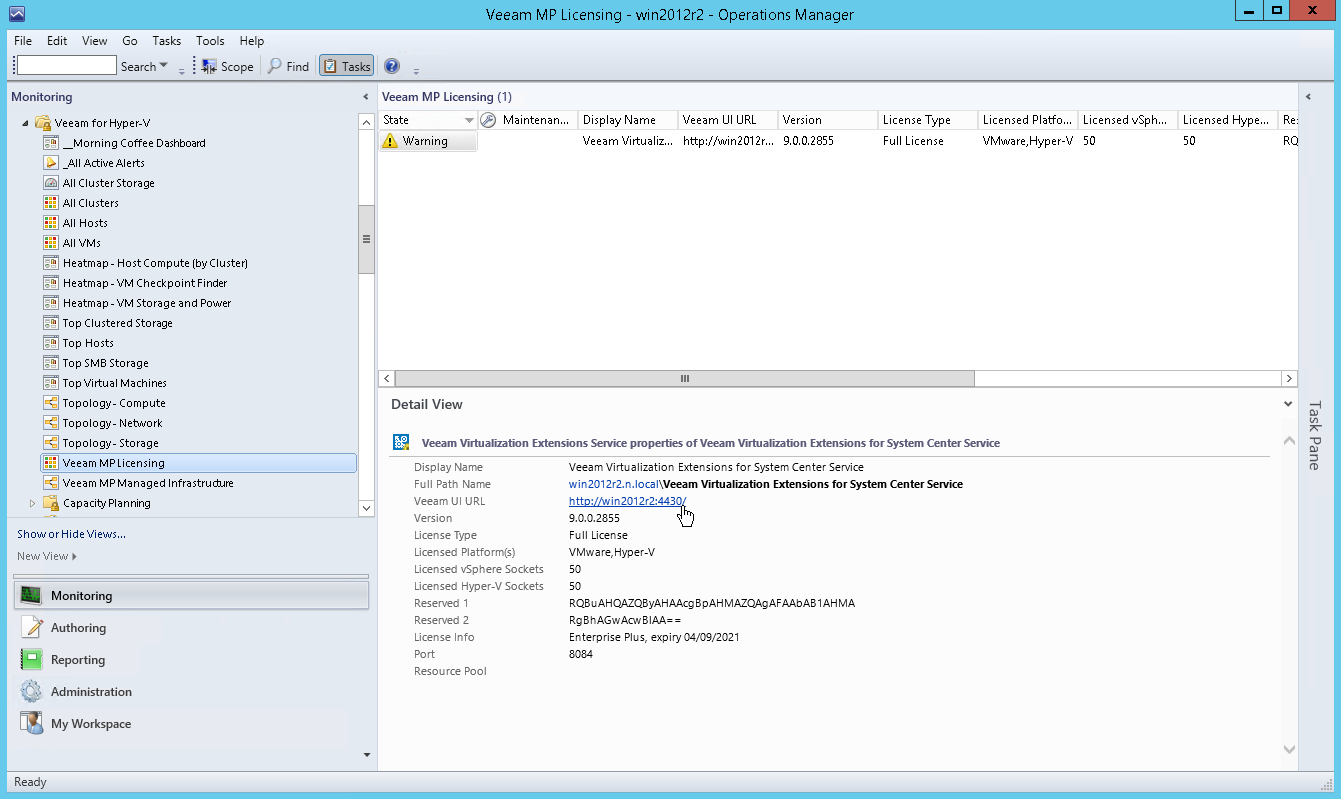1341x799 pixels.
Task: Open the New View submenu
Action: point(47,556)
